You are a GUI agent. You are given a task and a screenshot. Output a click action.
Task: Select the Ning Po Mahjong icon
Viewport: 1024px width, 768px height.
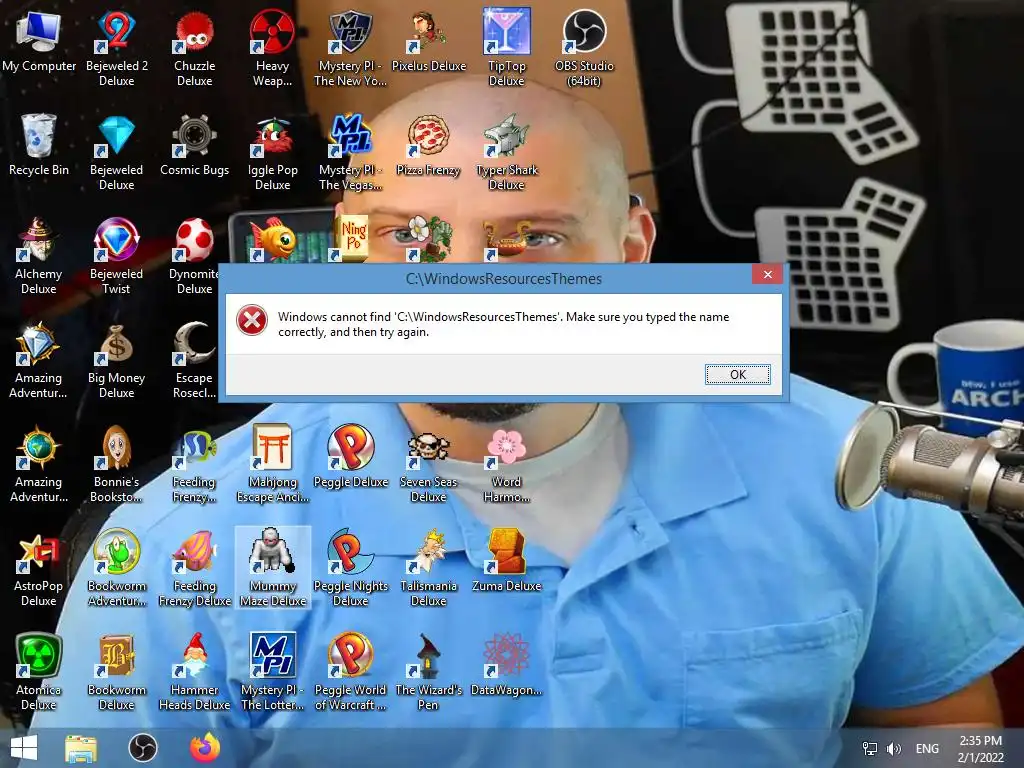[x=353, y=238]
